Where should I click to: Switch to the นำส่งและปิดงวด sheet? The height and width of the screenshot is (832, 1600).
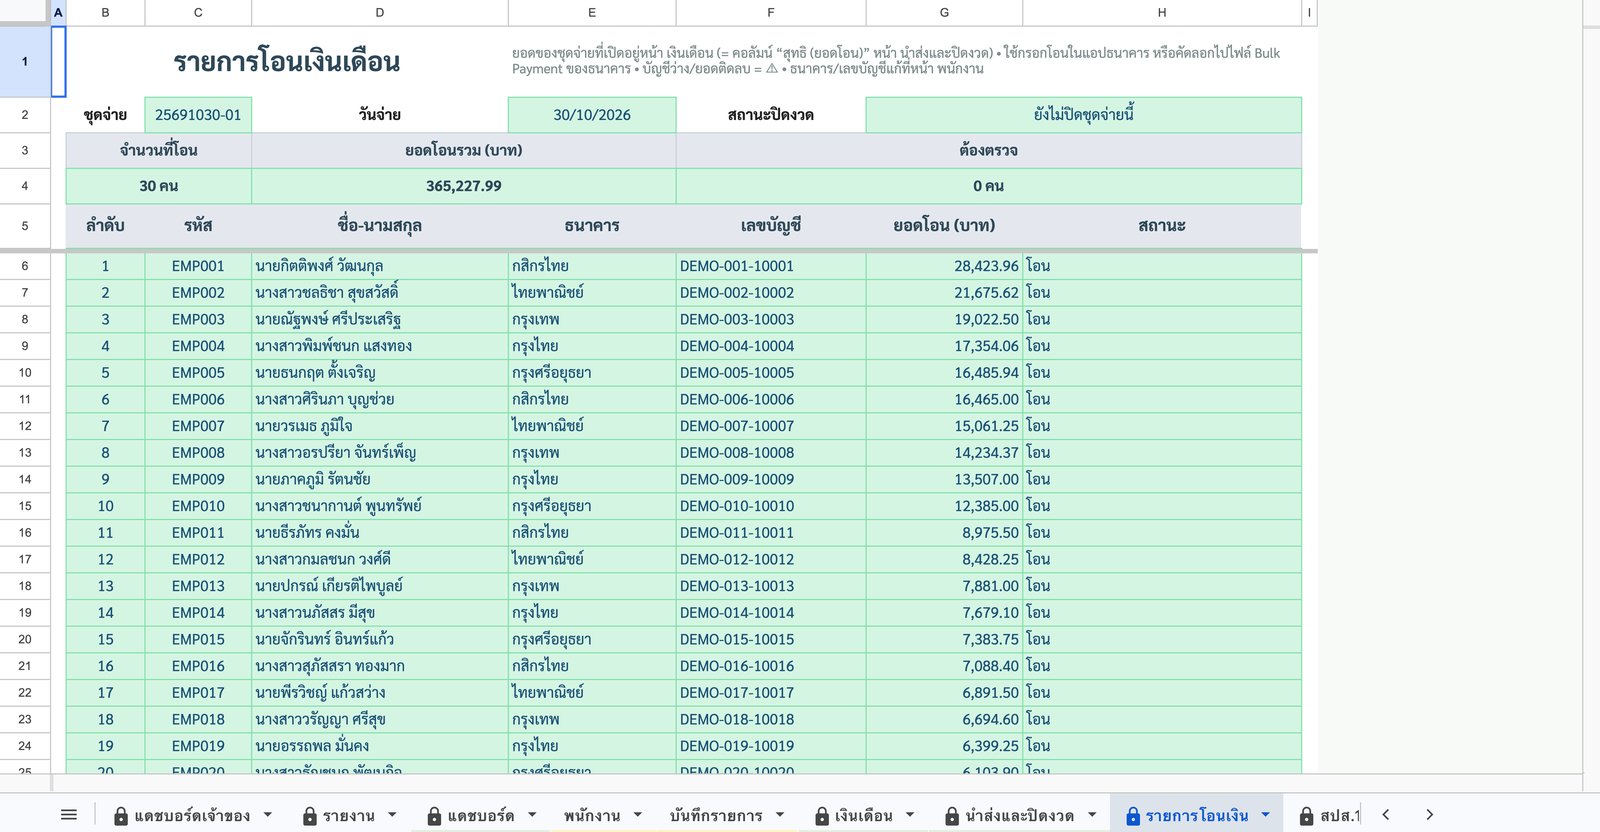(1019, 815)
